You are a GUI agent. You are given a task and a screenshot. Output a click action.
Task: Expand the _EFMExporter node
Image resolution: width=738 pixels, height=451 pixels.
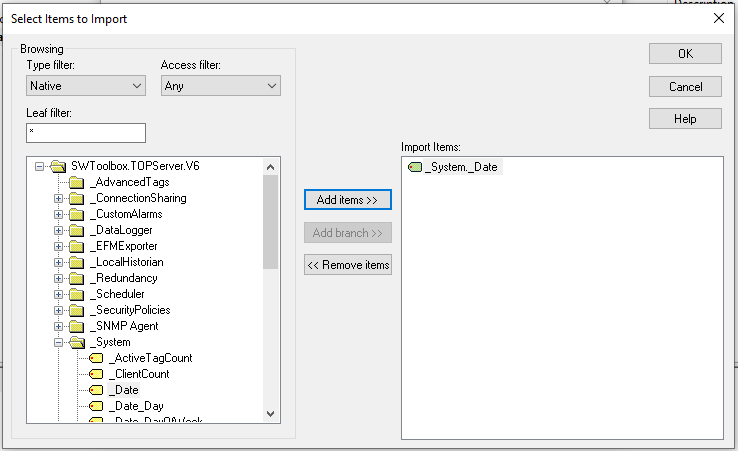(58, 246)
